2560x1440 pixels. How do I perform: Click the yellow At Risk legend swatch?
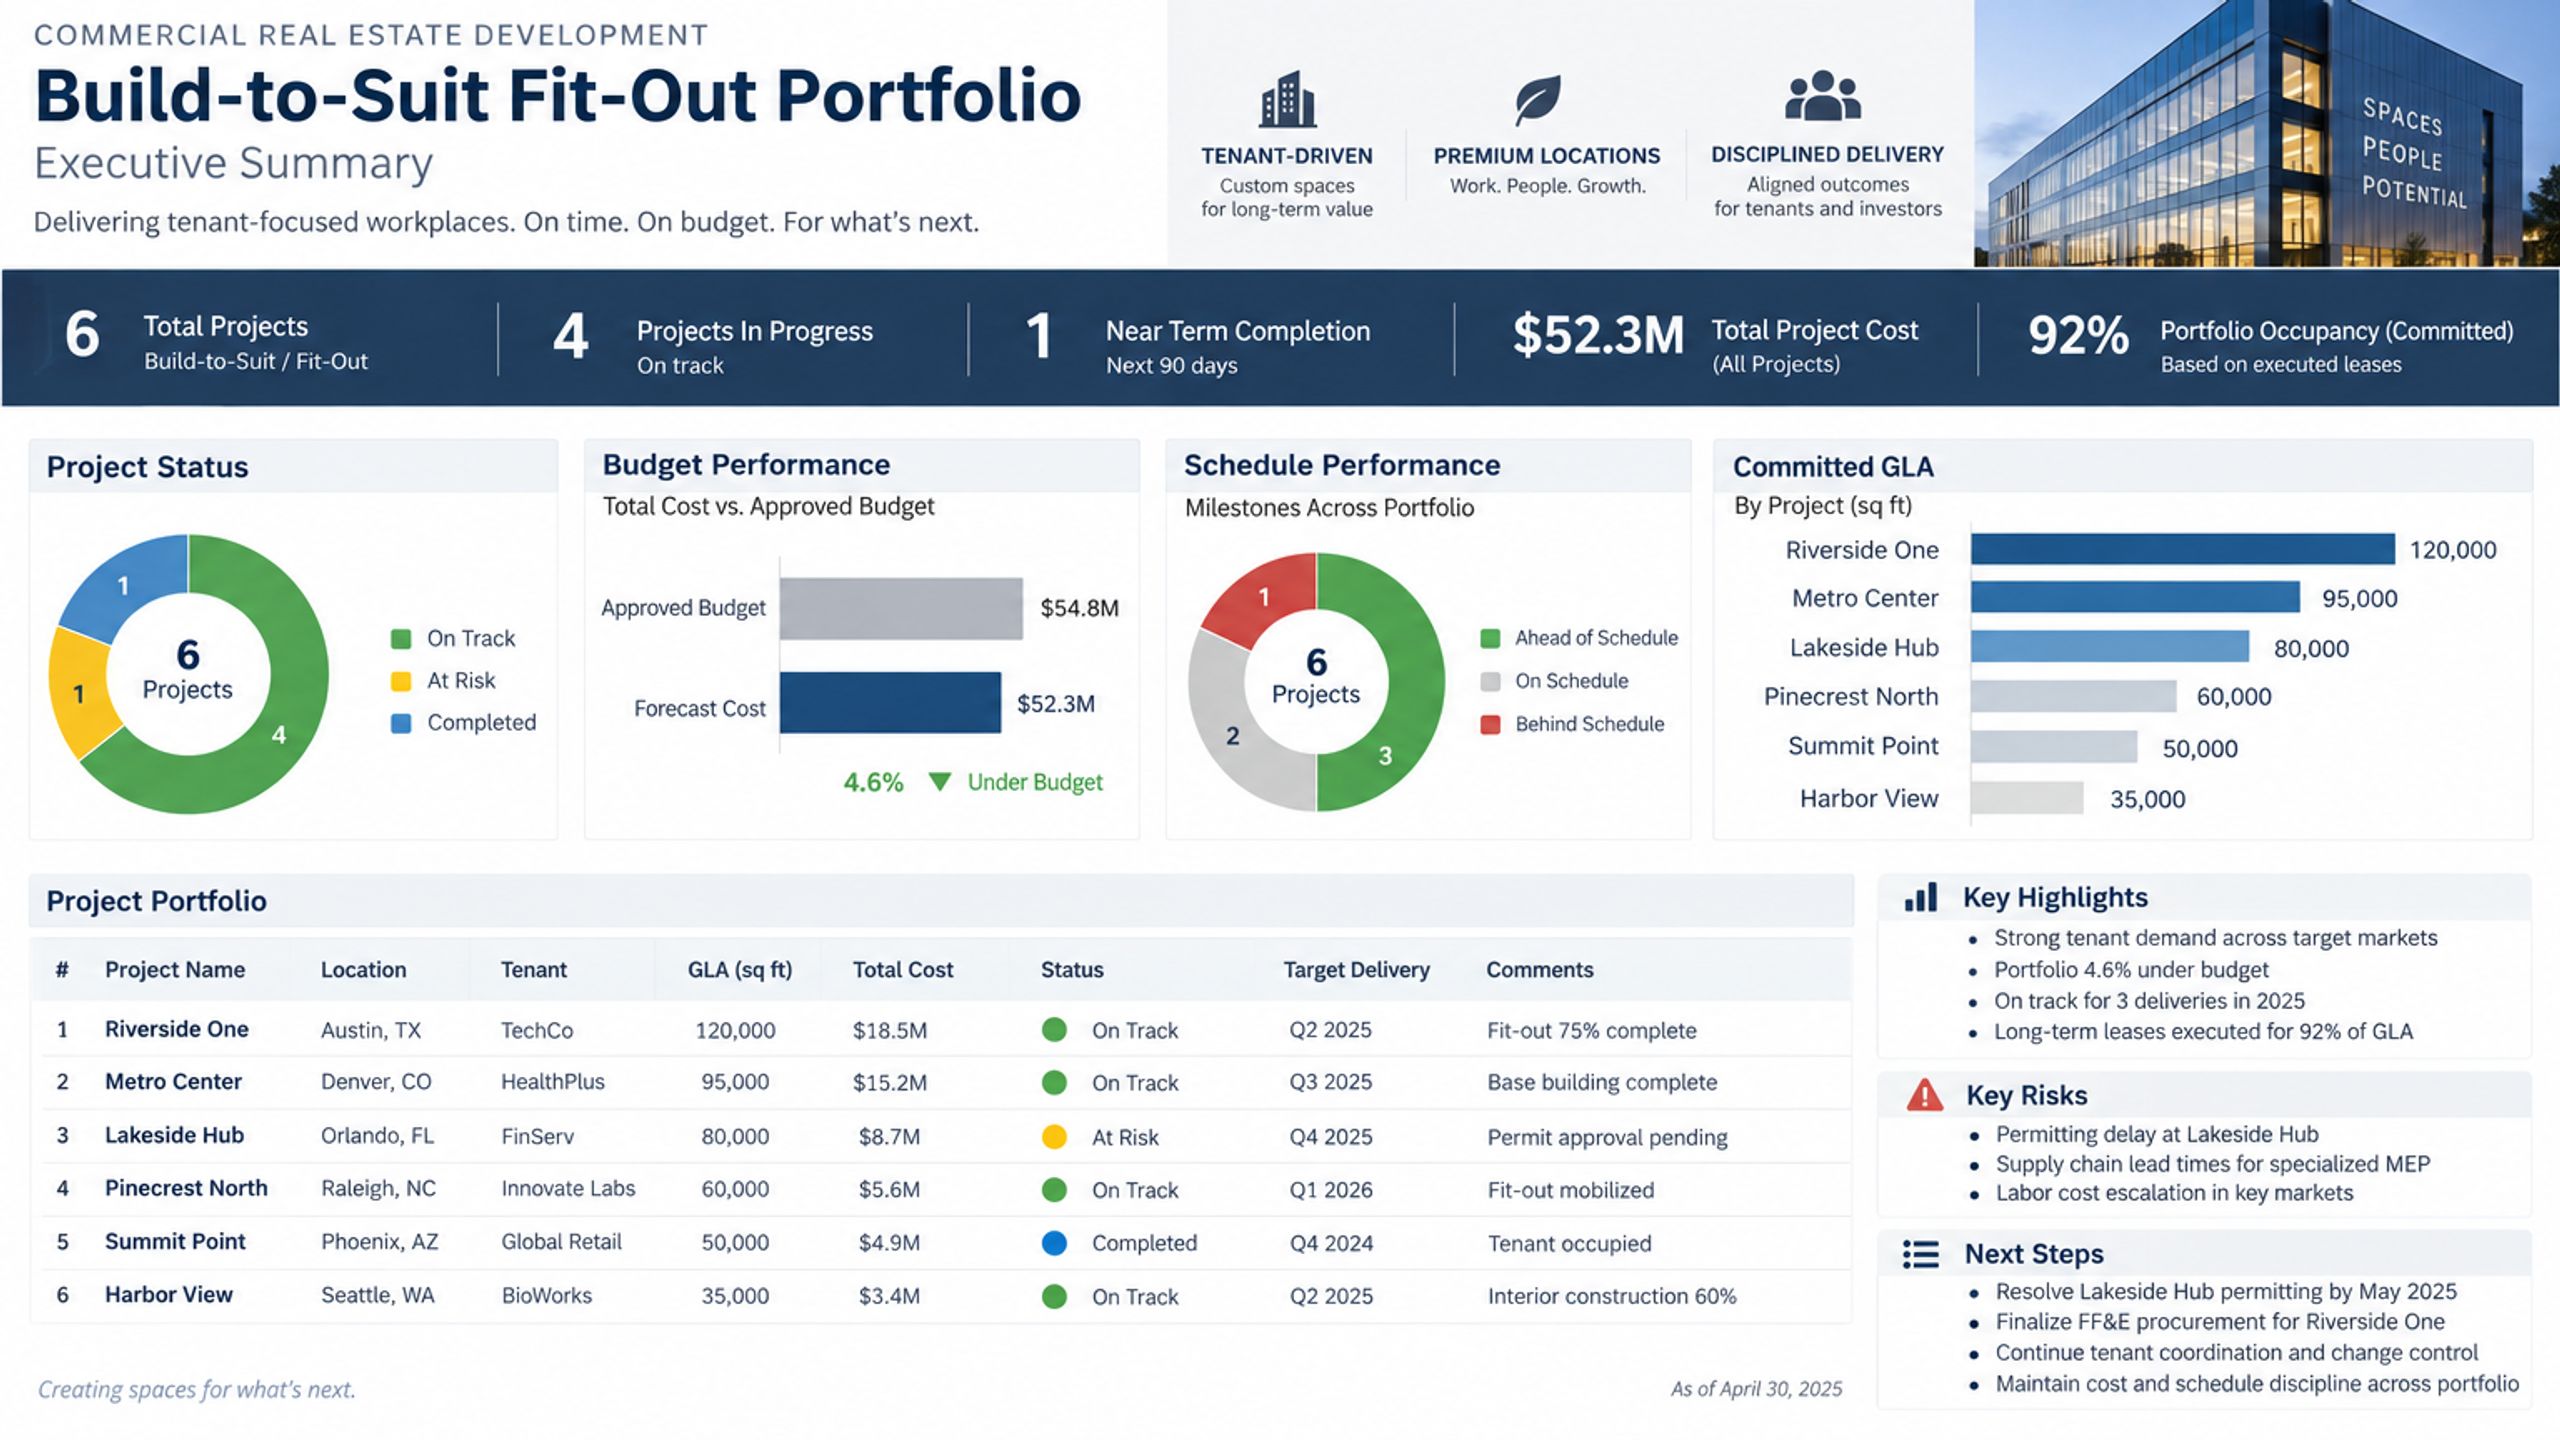[401, 681]
